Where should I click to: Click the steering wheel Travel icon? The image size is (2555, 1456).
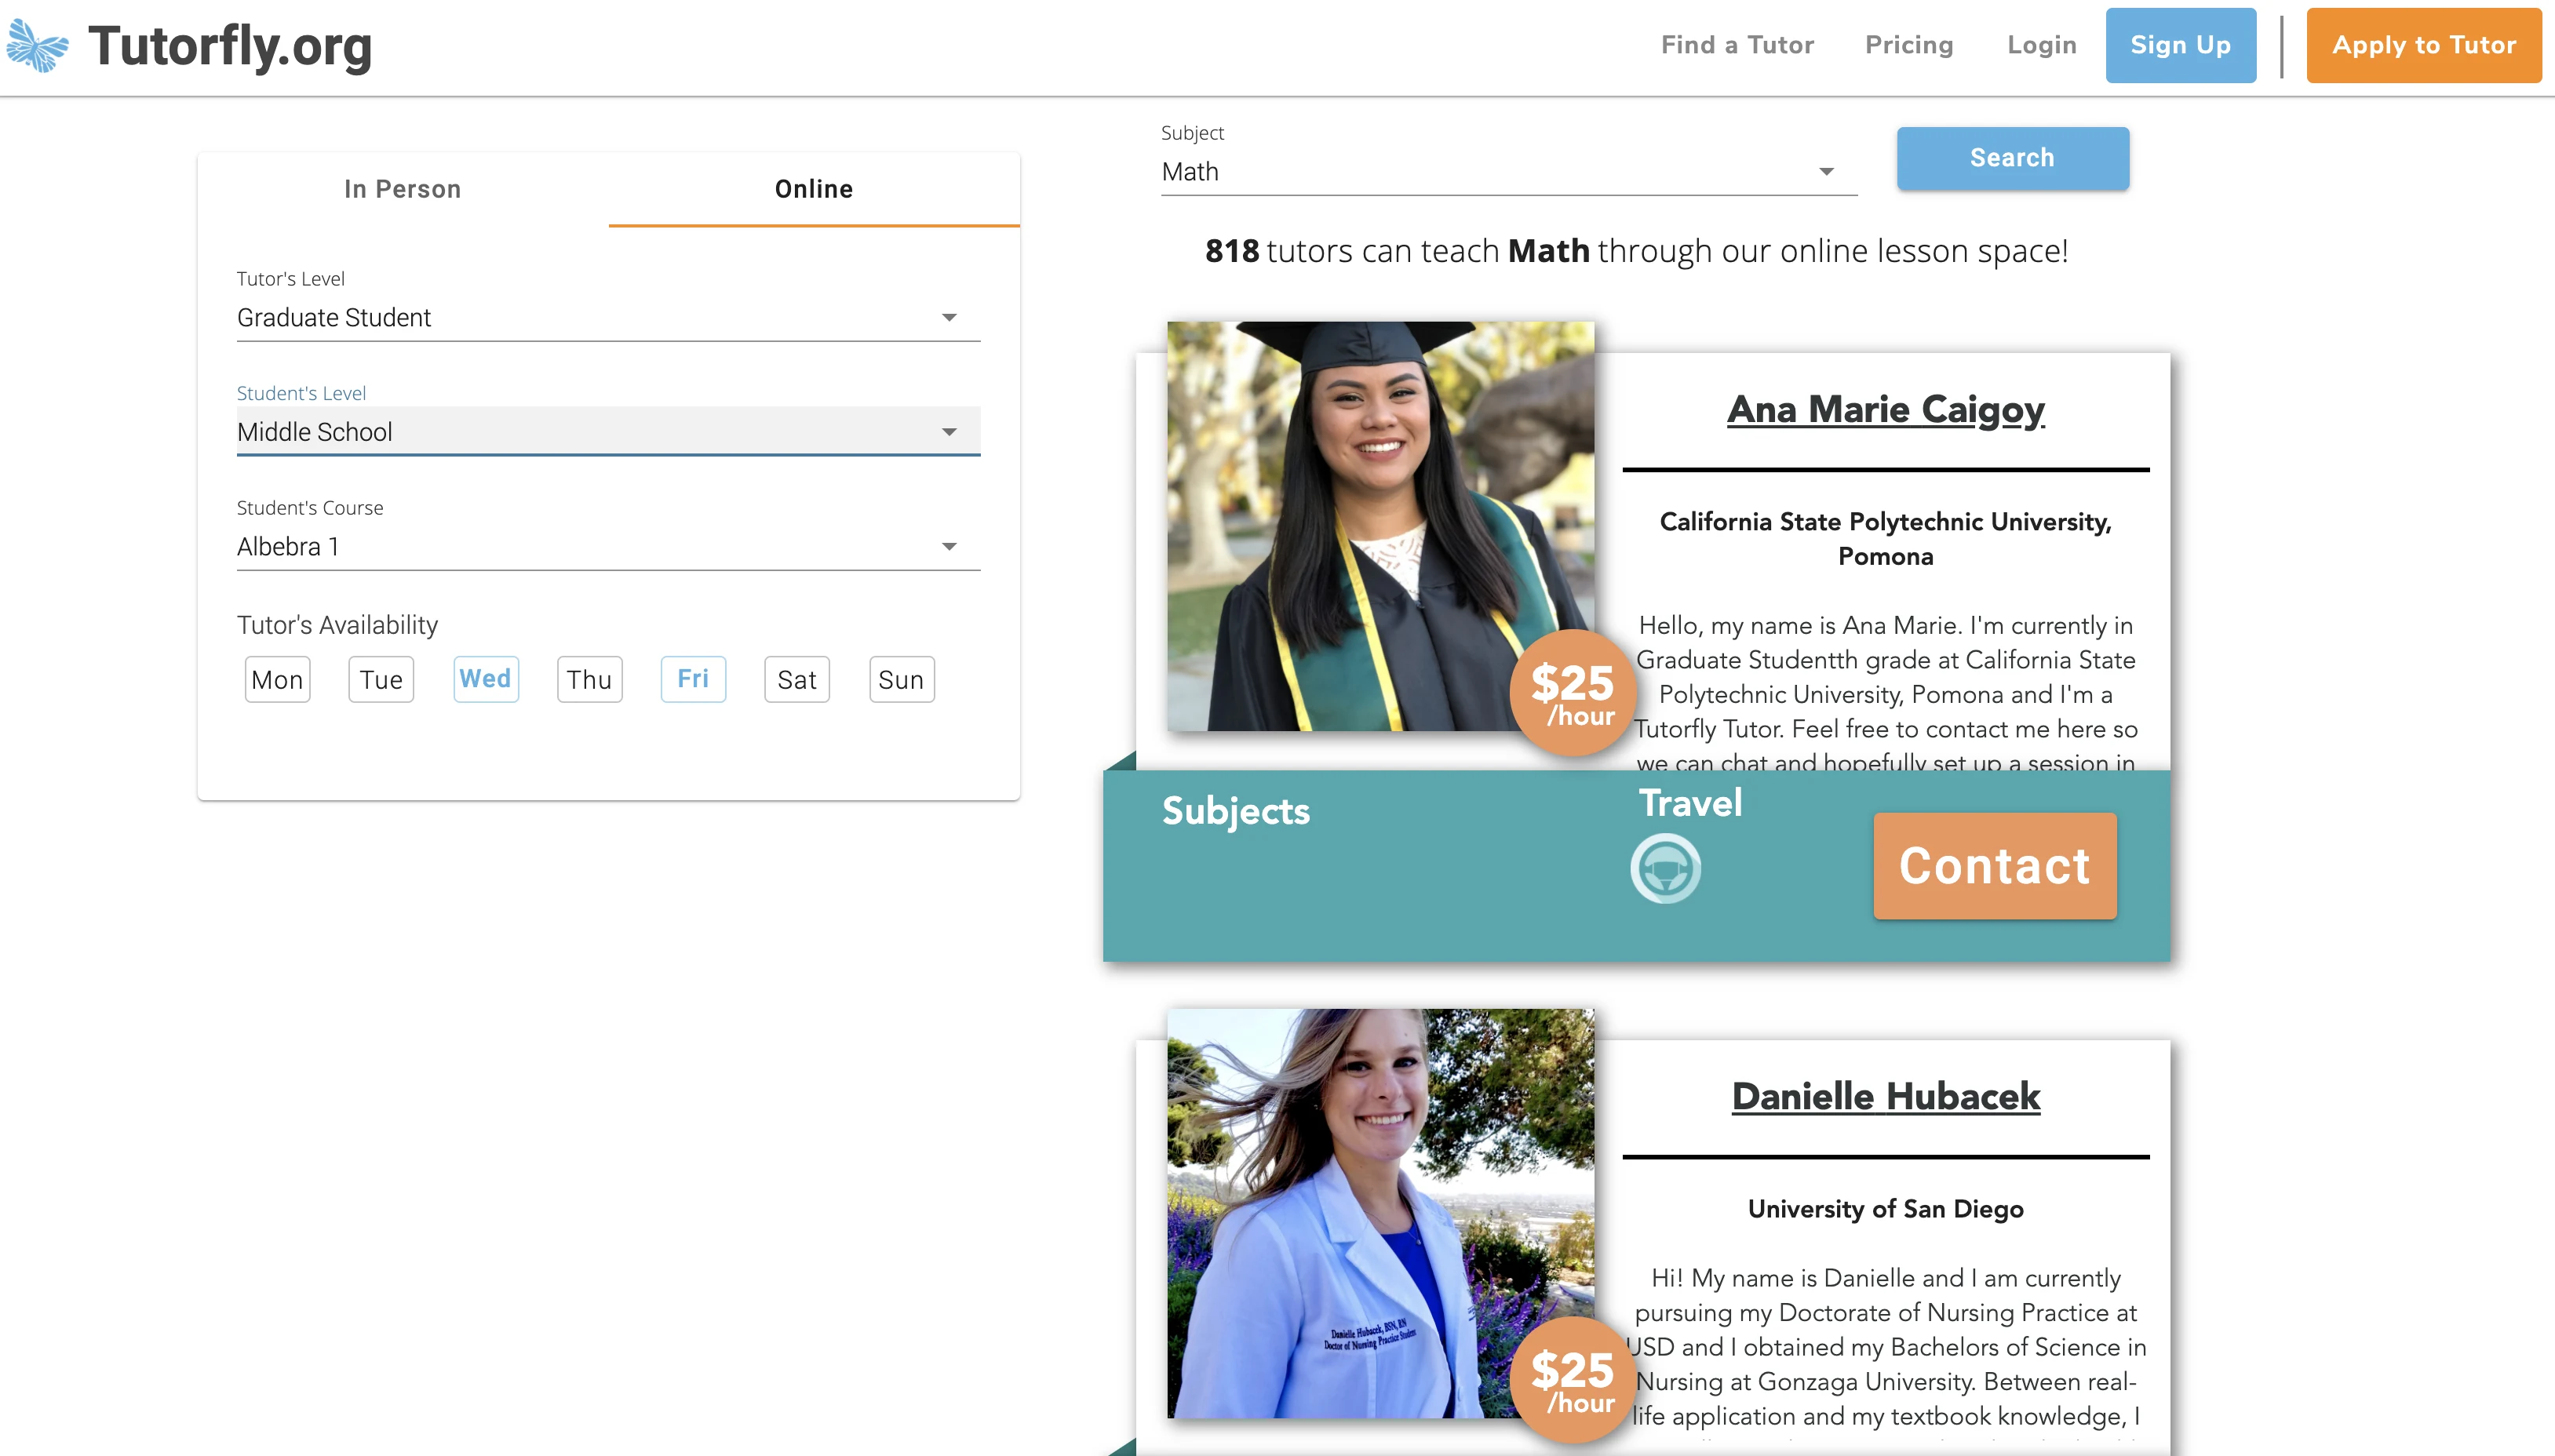(1665, 868)
